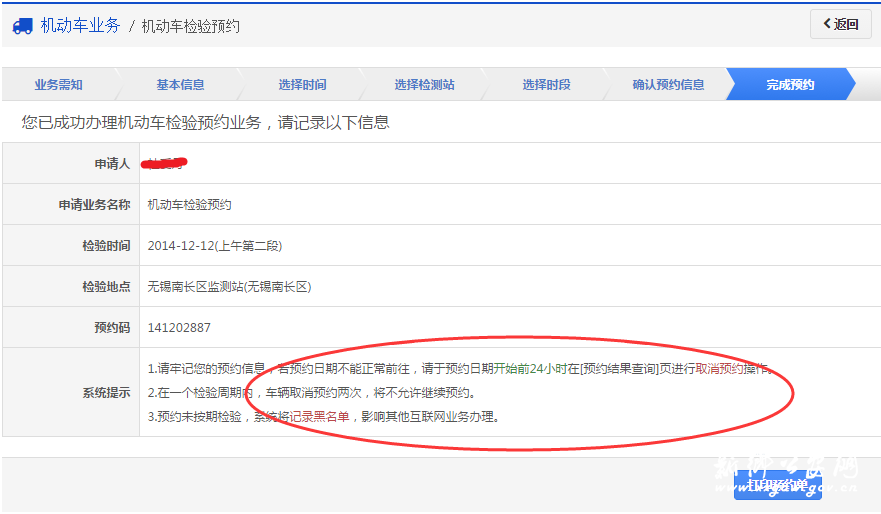Click the 取消预约 red text

(719, 369)
